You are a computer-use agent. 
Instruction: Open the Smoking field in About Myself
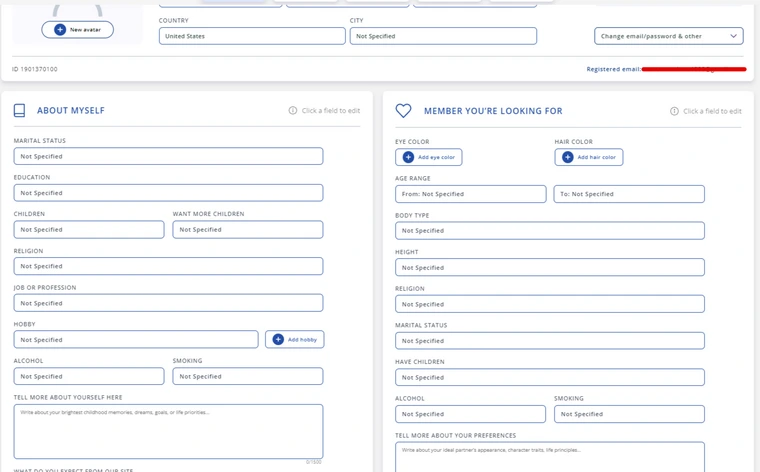(x=248, y=376)
